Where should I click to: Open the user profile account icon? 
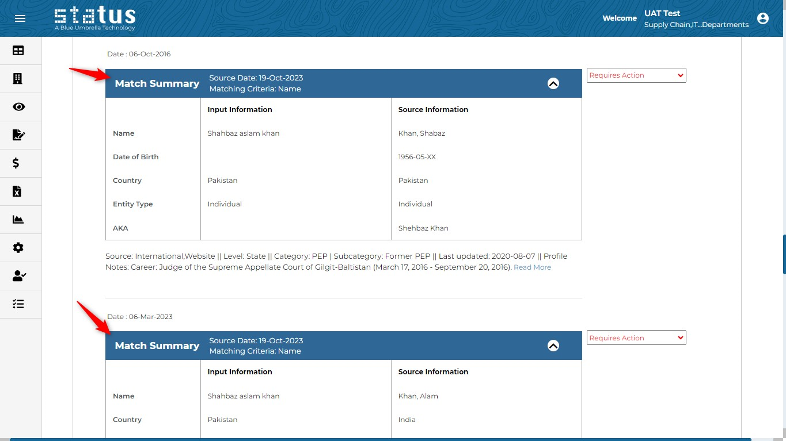763,18
